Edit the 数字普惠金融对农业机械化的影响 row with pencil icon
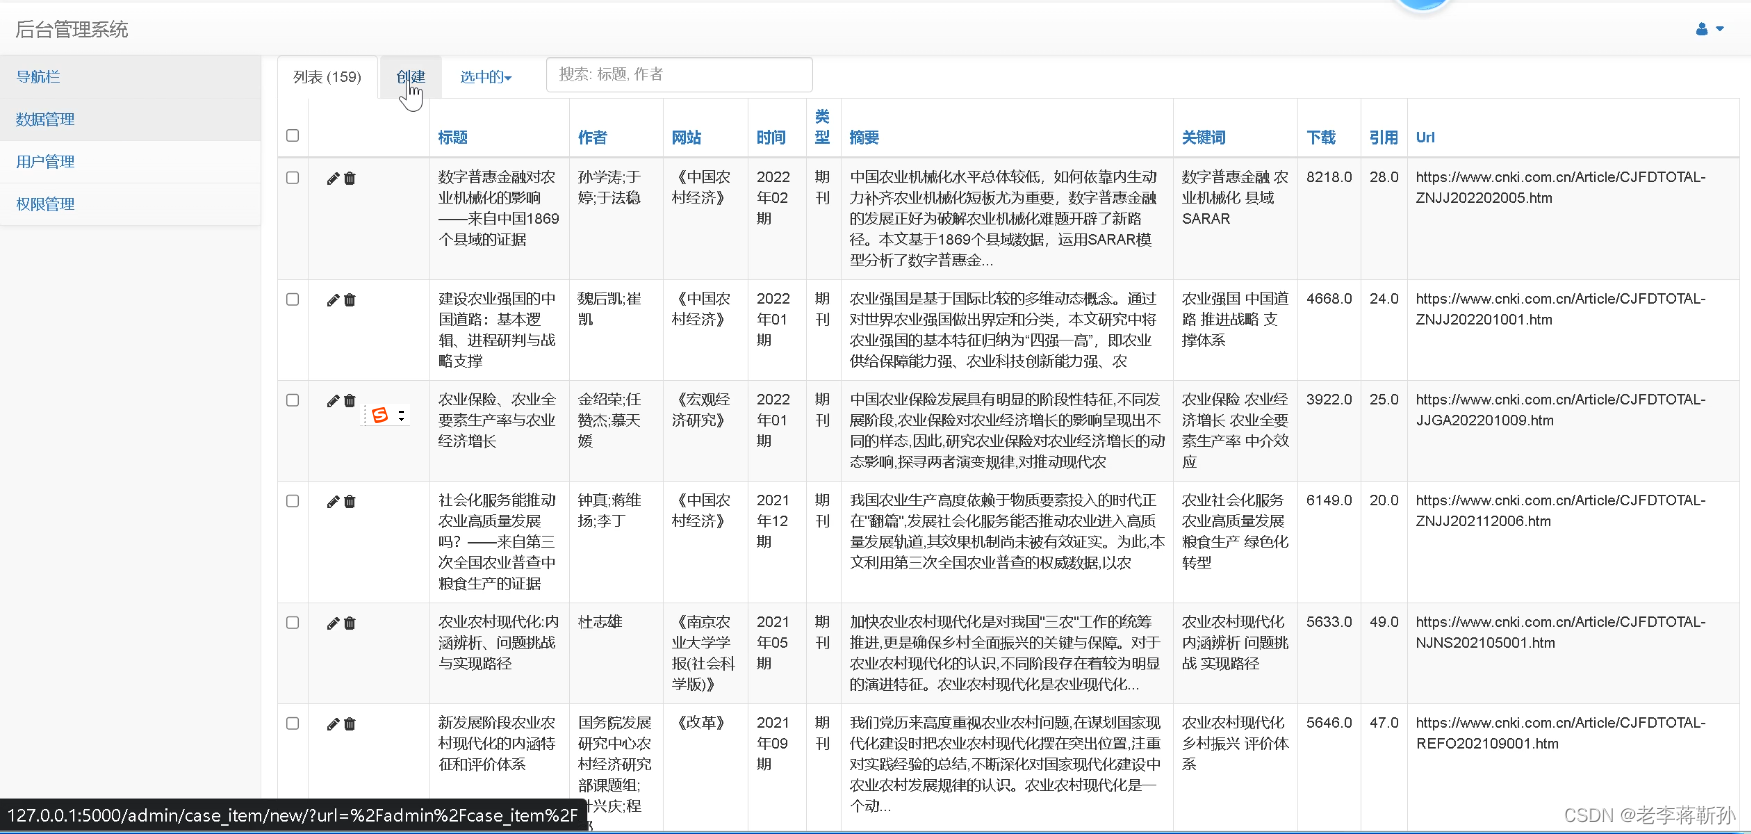Screen dimensions: 1751x834 click(x=333, y=178)
